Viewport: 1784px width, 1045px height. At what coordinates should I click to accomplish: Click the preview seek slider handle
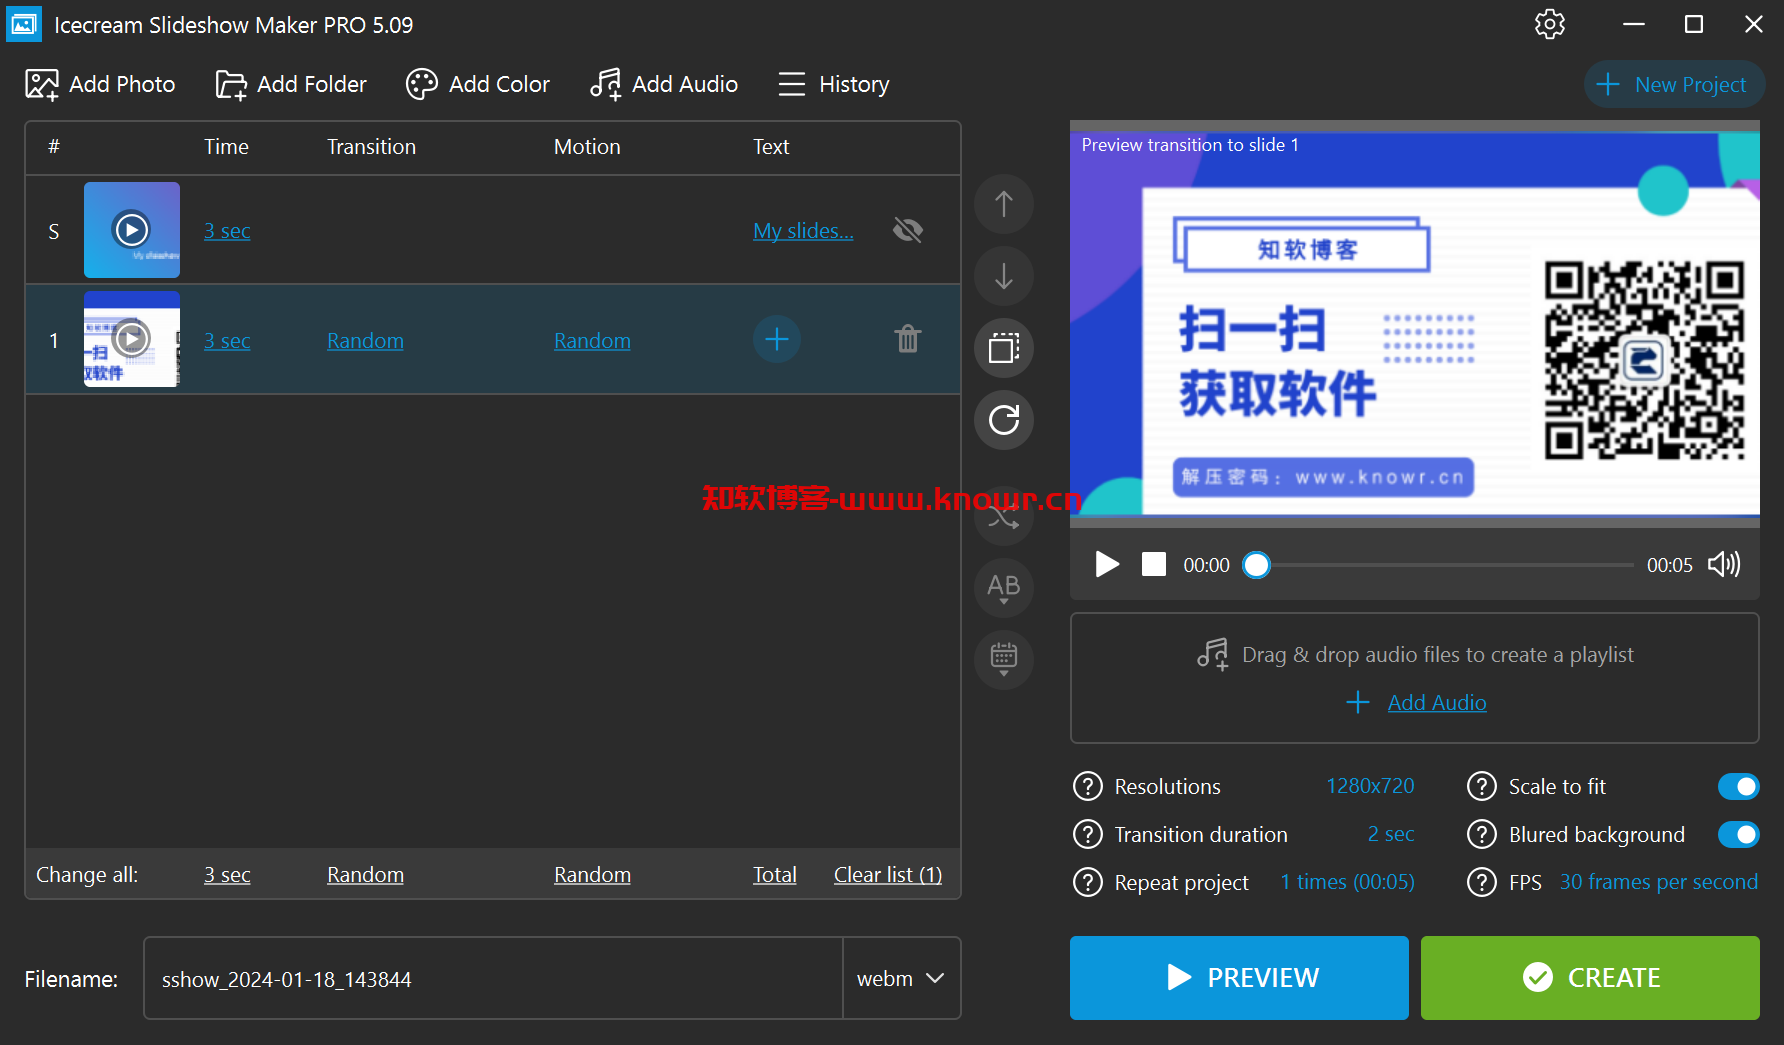click(1257, 565)
